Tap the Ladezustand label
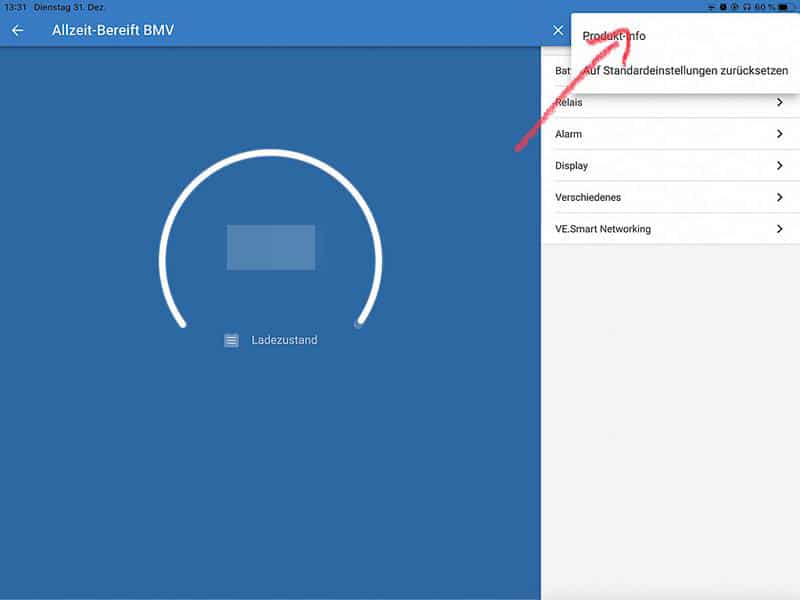The width and height of the screenshot is (800, 600). point(284,340)
